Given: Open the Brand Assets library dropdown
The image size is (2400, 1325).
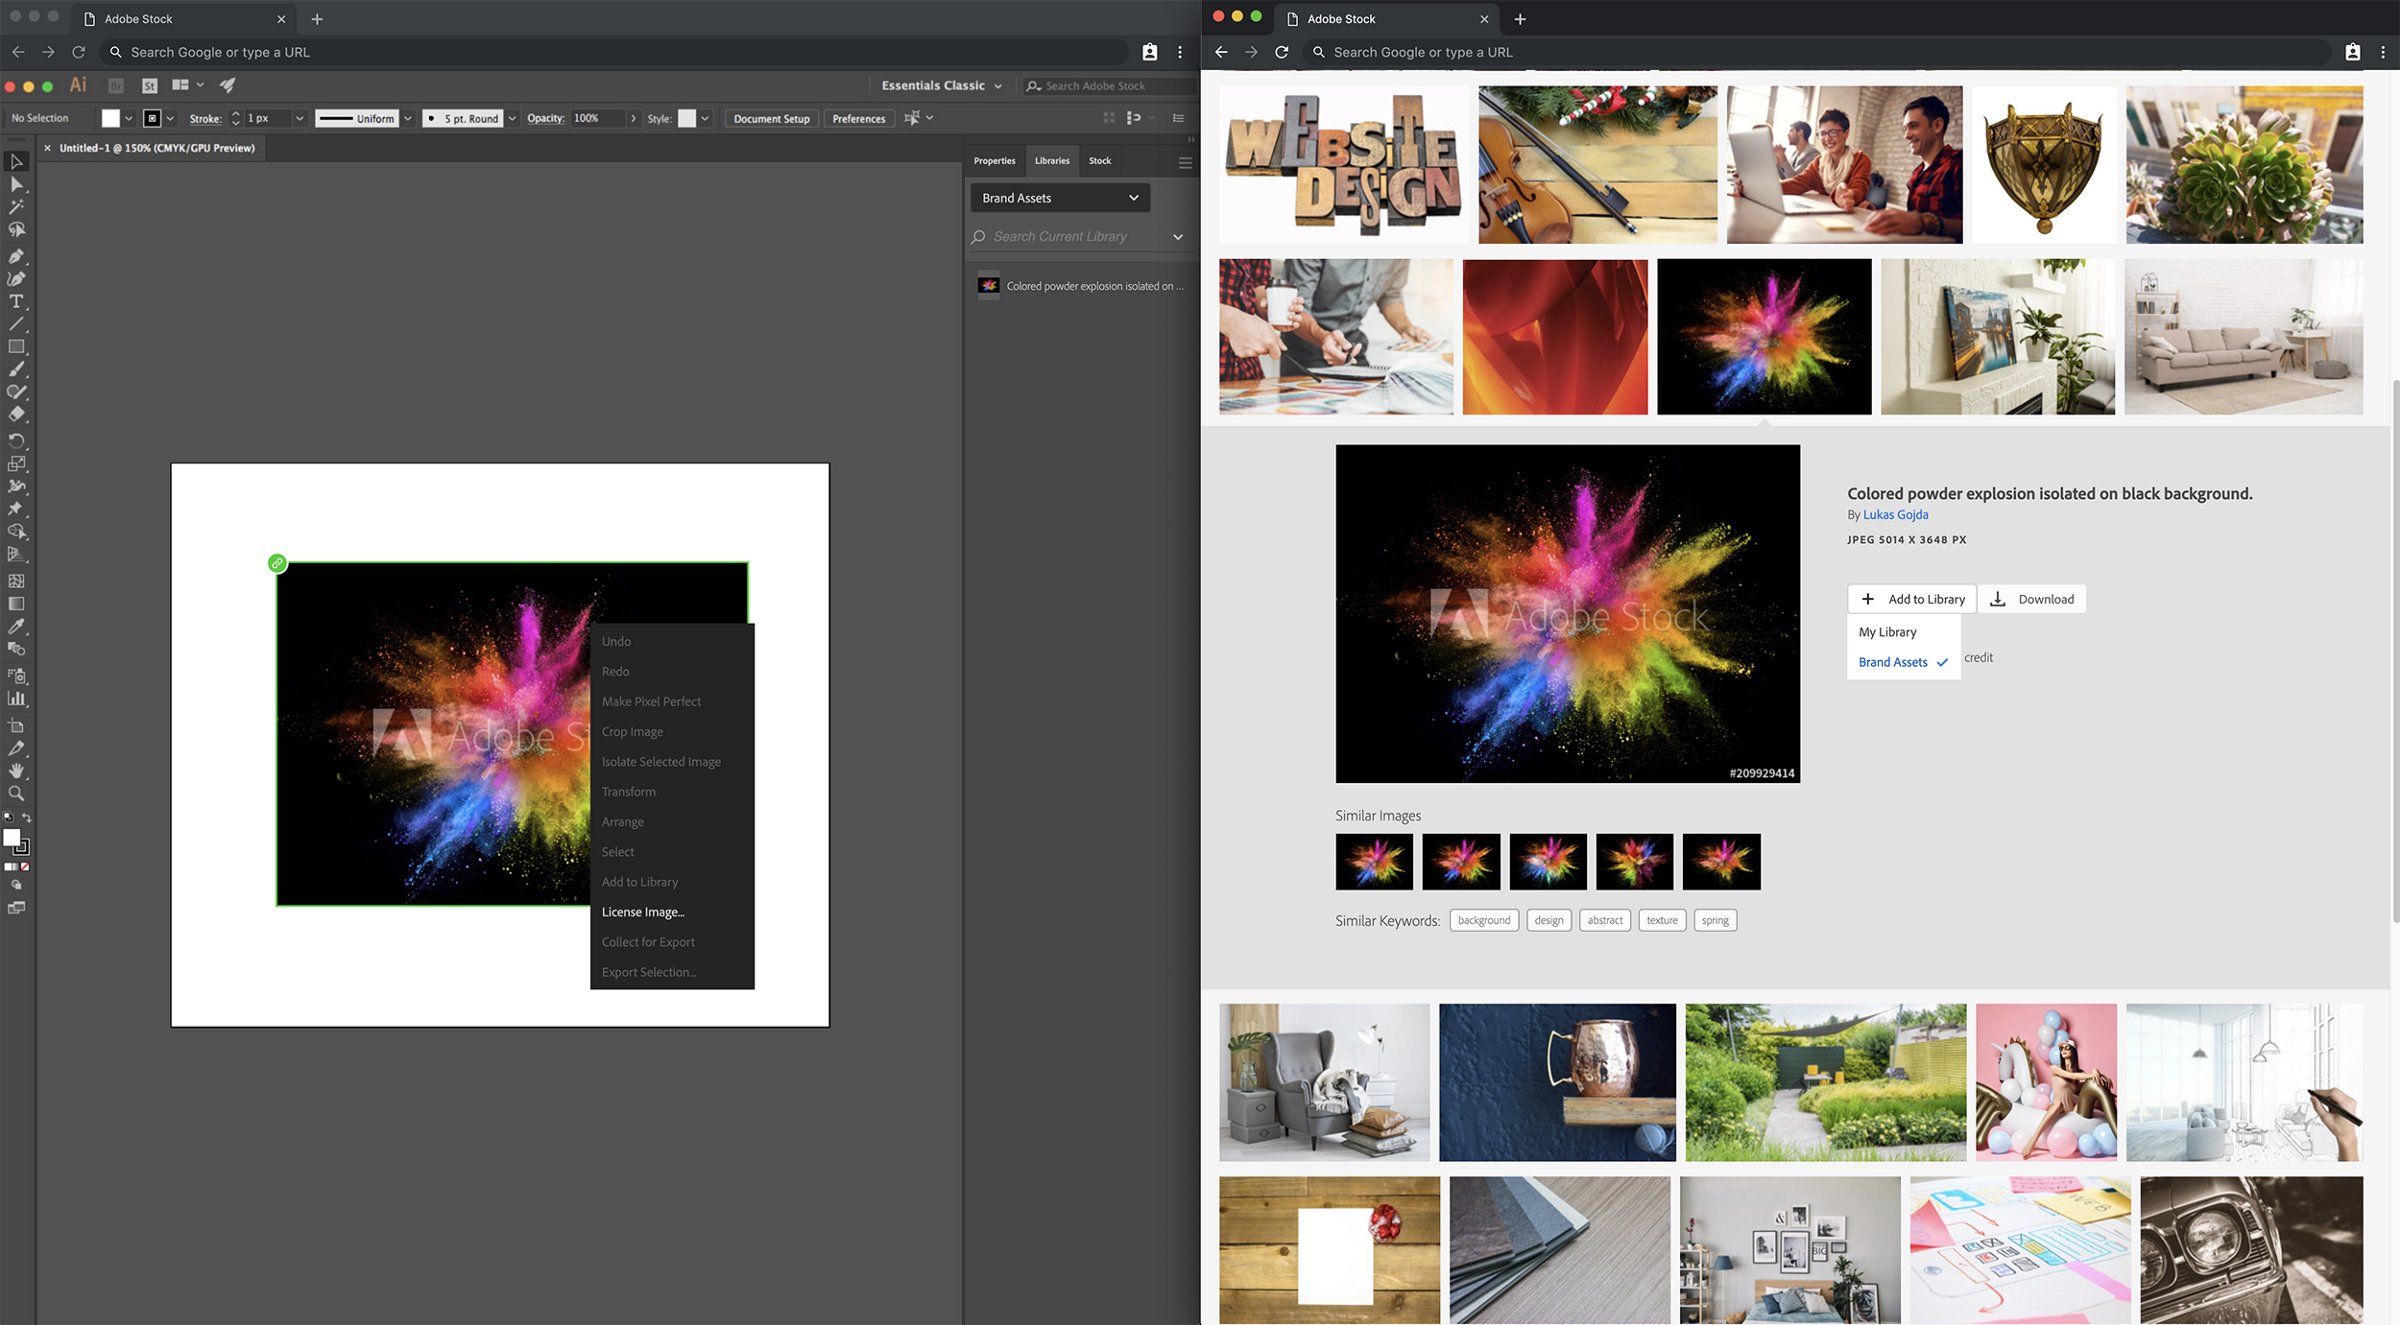Looking at the screenshot, I should pos(1059,198).
